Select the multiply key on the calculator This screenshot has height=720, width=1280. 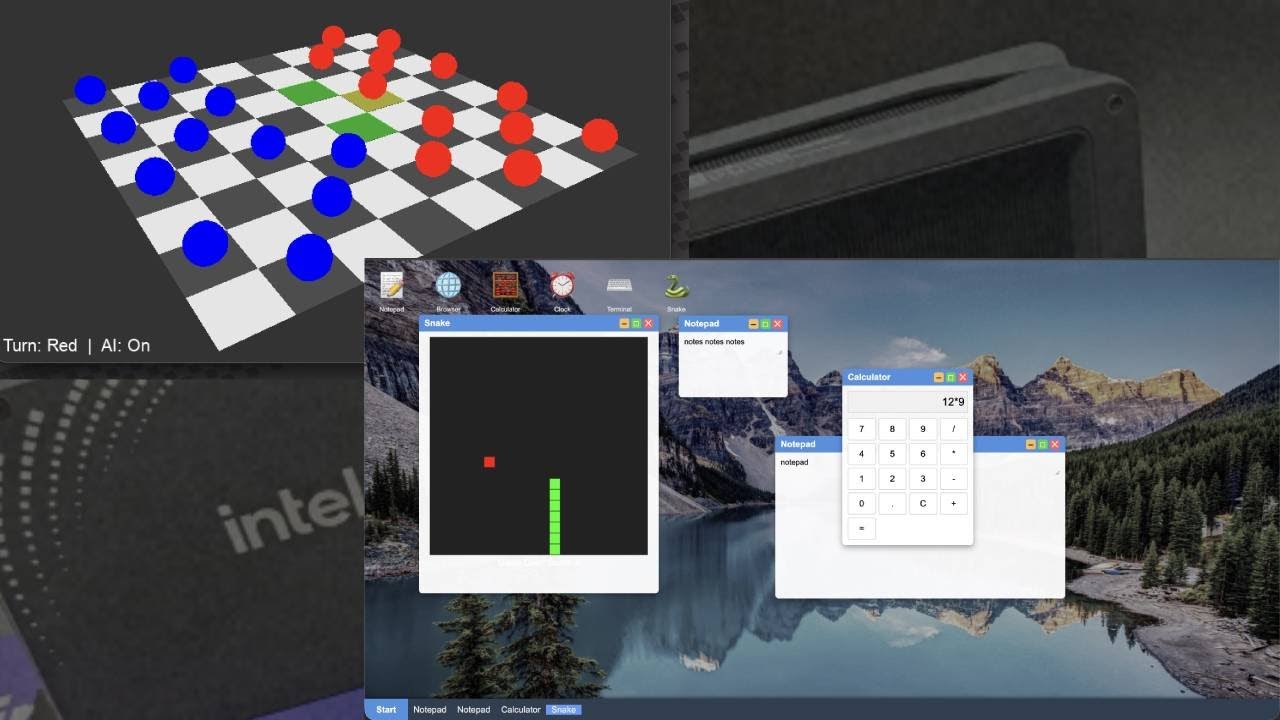[954, 454]
